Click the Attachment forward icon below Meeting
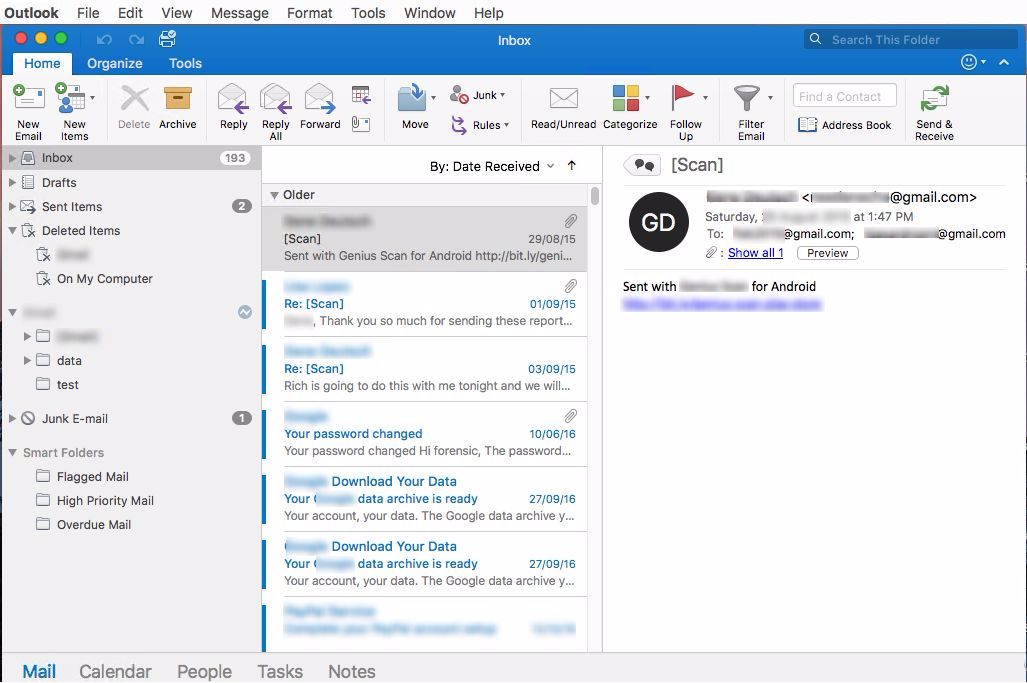1027x683 pixels. point(361,124)
